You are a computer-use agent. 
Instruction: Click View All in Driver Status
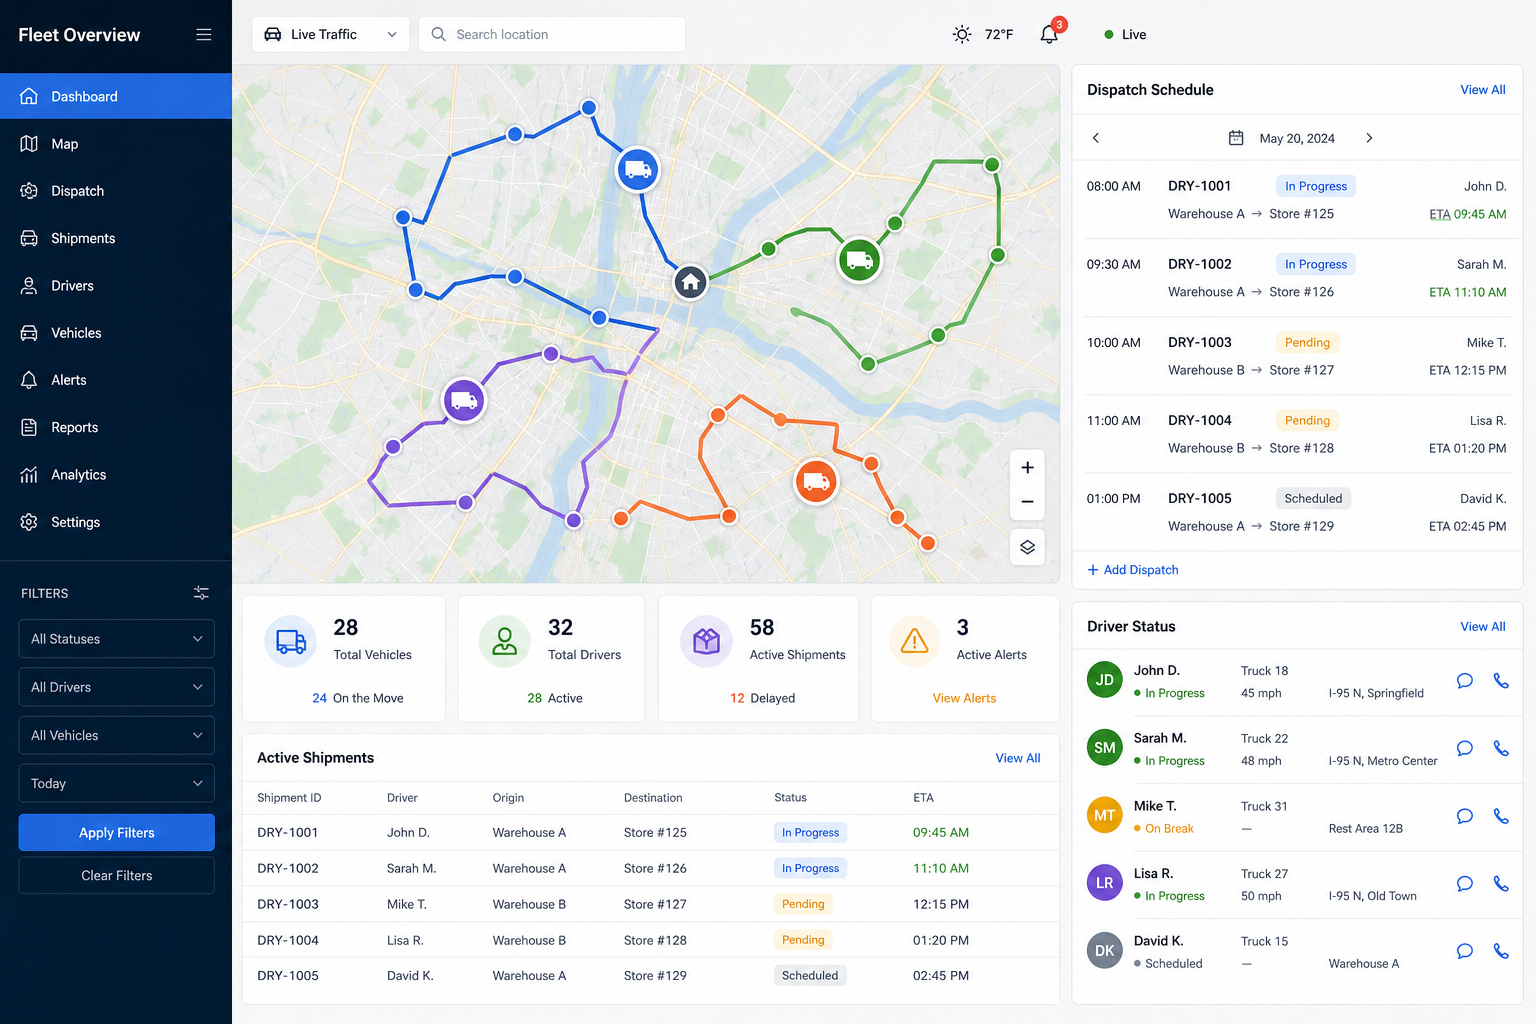click(x=1482, y=626)
